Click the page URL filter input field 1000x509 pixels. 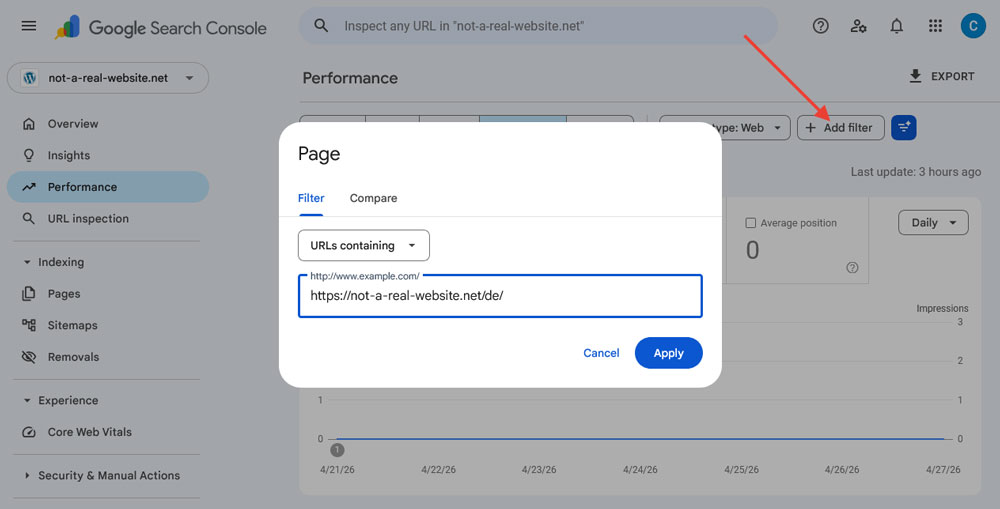pos(500,296)
